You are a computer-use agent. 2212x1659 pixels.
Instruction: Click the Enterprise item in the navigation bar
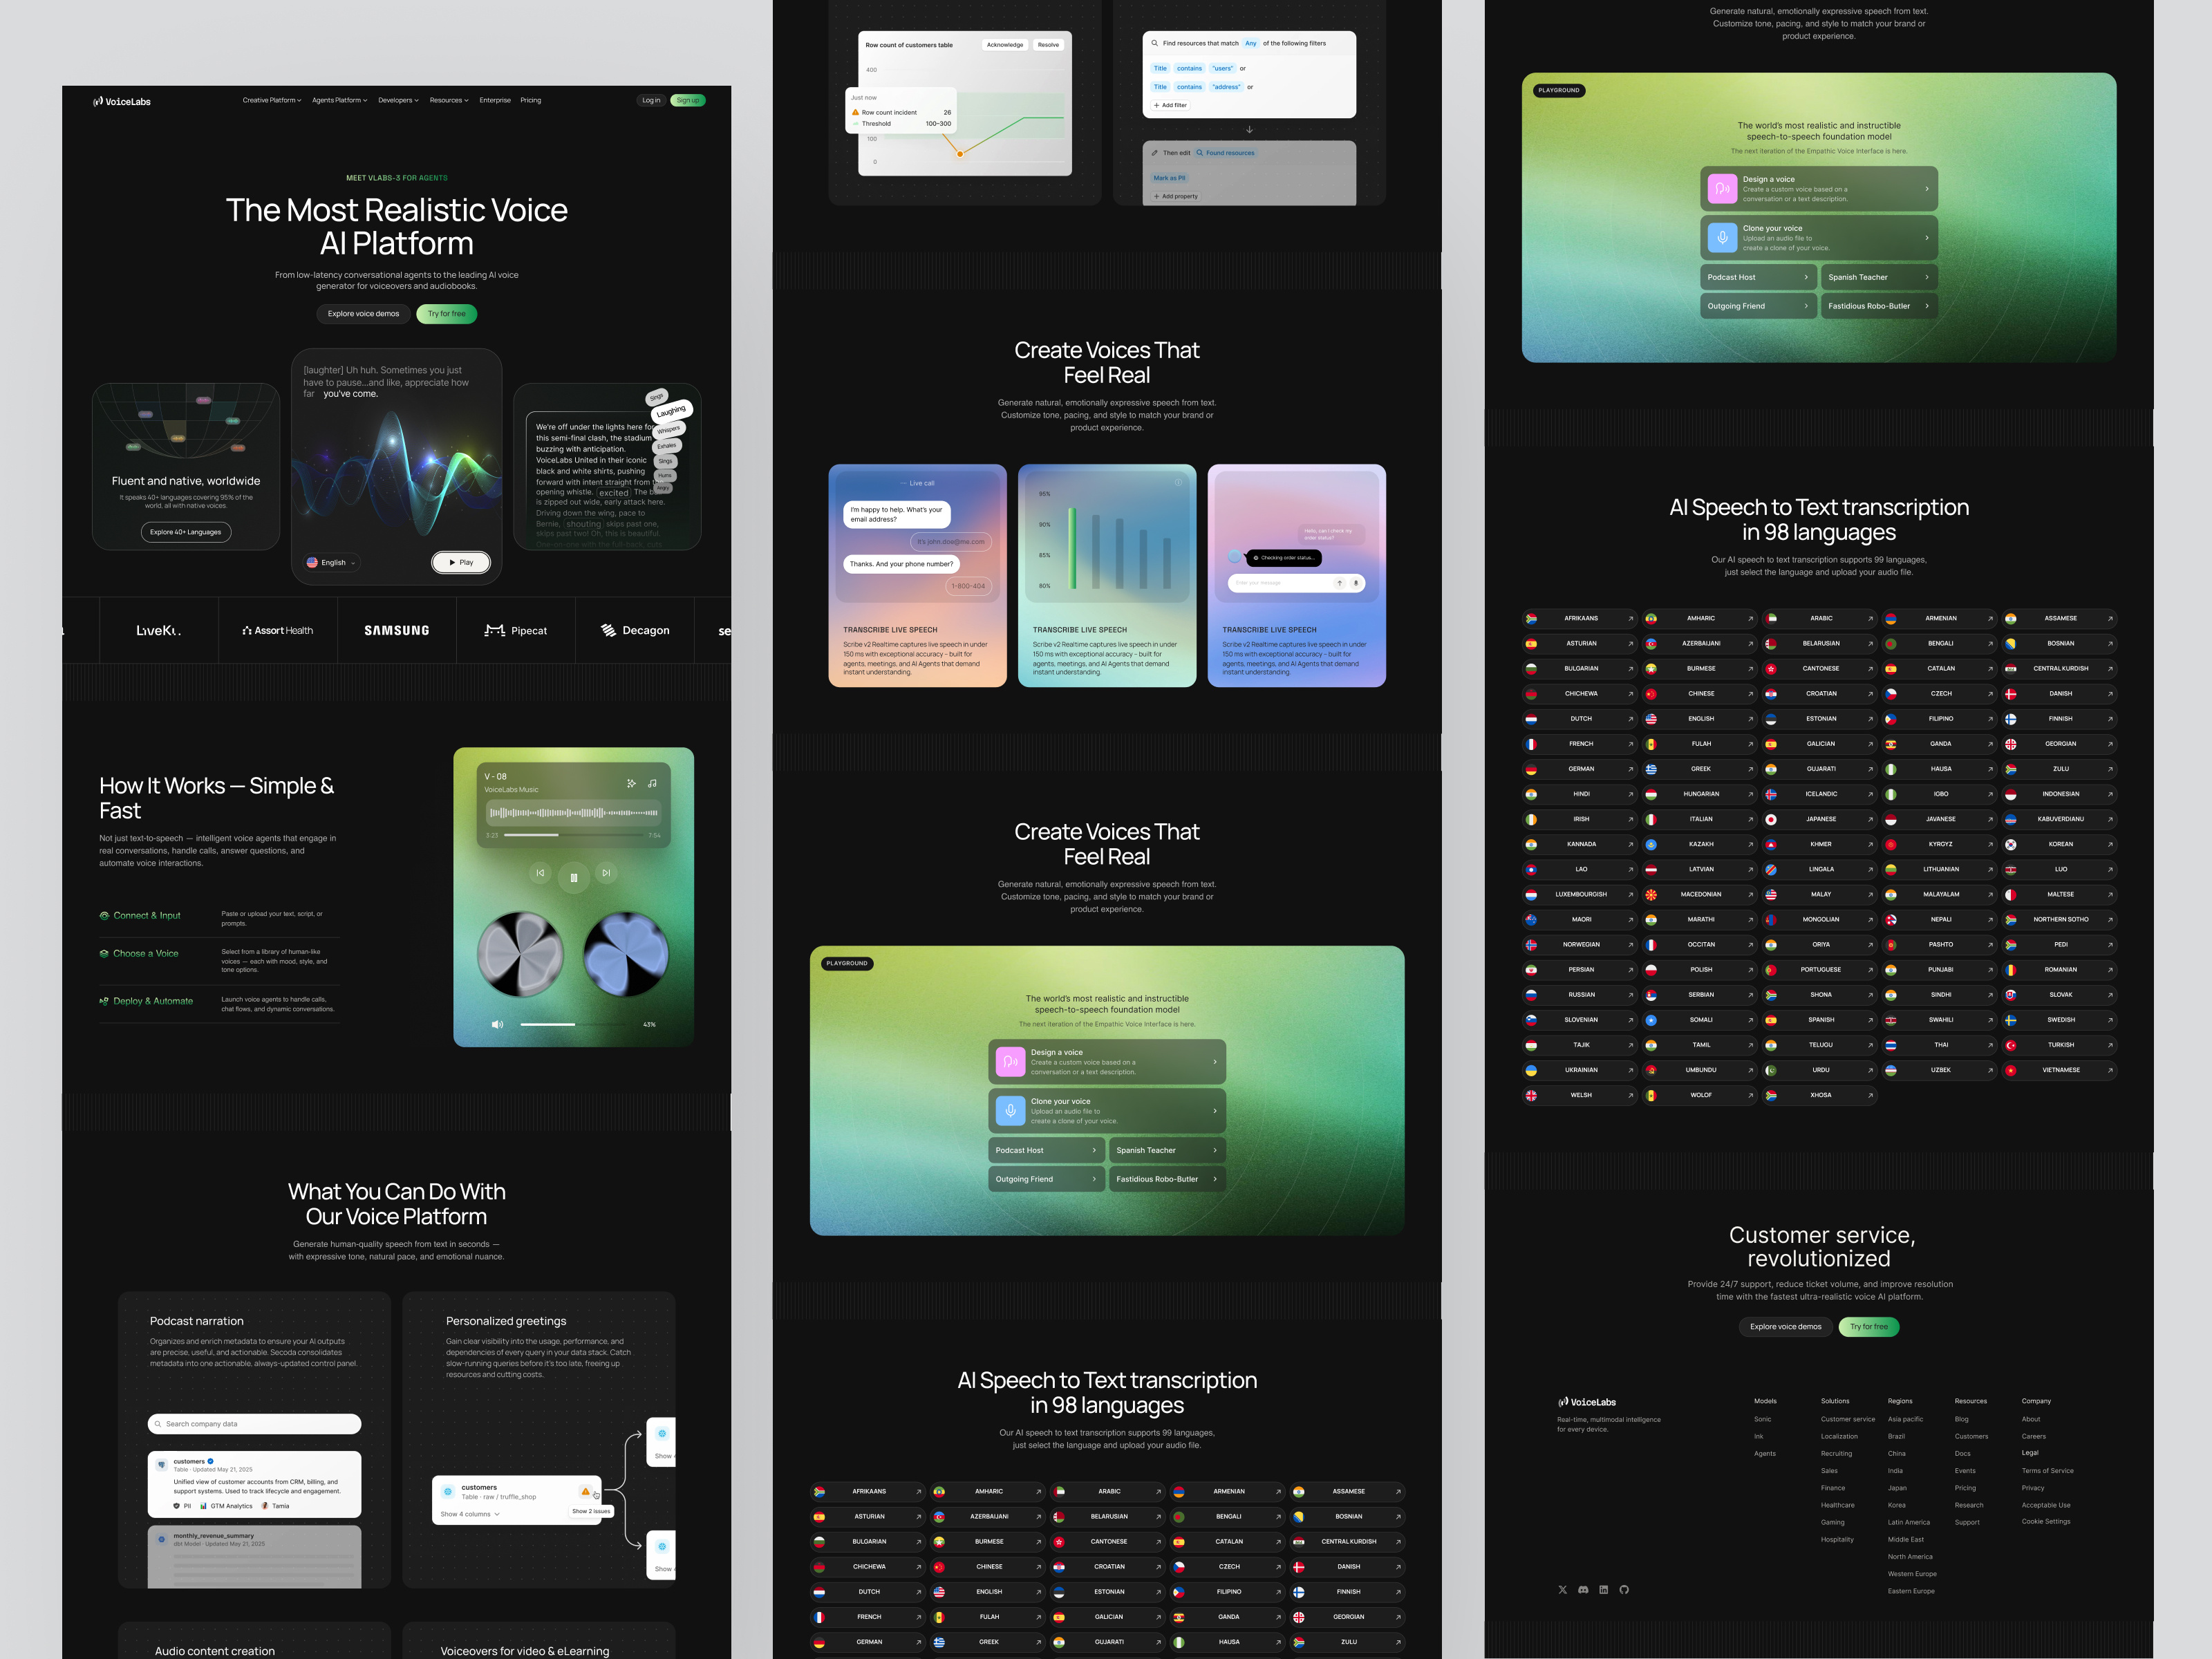tap(495, 100)
